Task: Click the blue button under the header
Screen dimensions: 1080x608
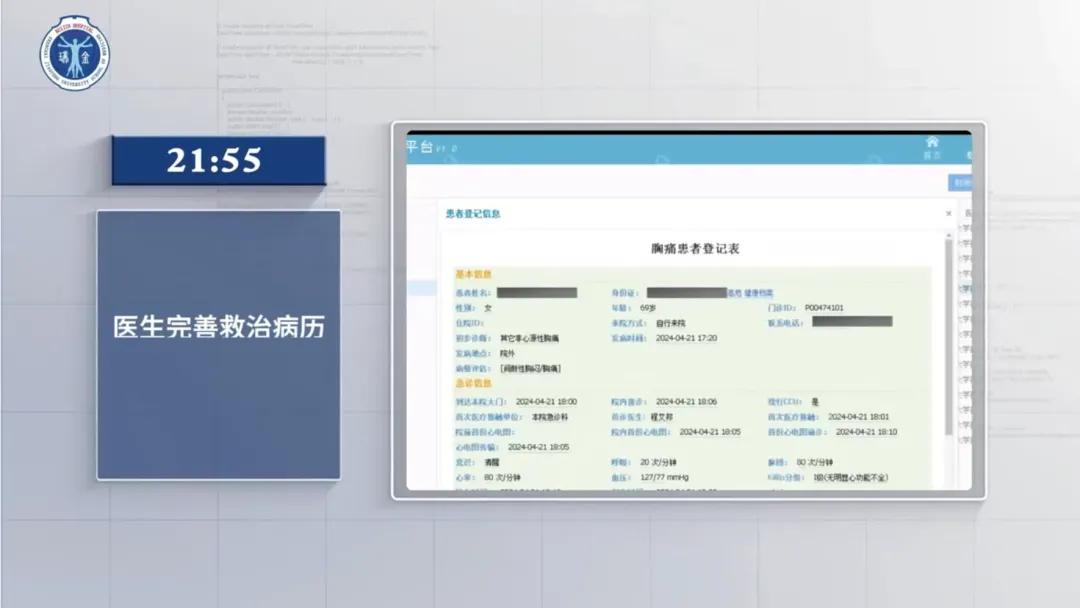Action: (x=959, y=183)
